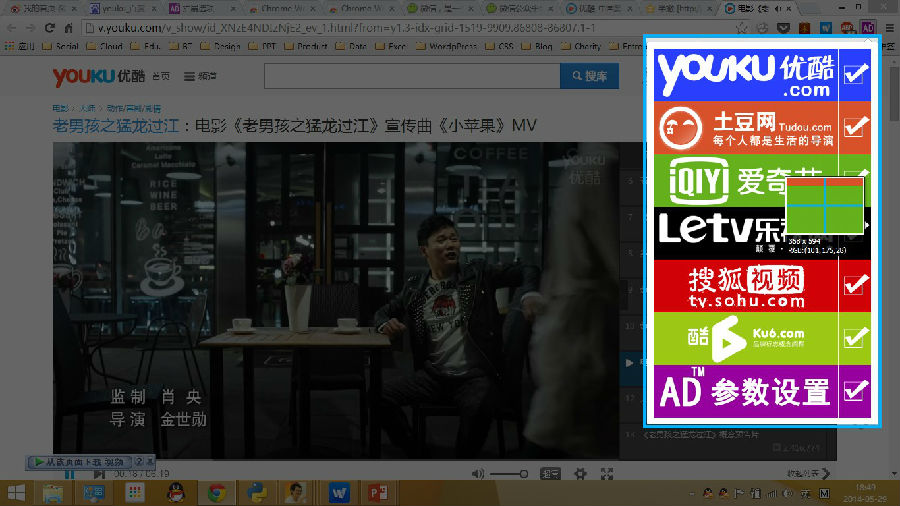Toggle the AD settings checkbox
The image size is (900, 506).
click(x=855, y=390)
